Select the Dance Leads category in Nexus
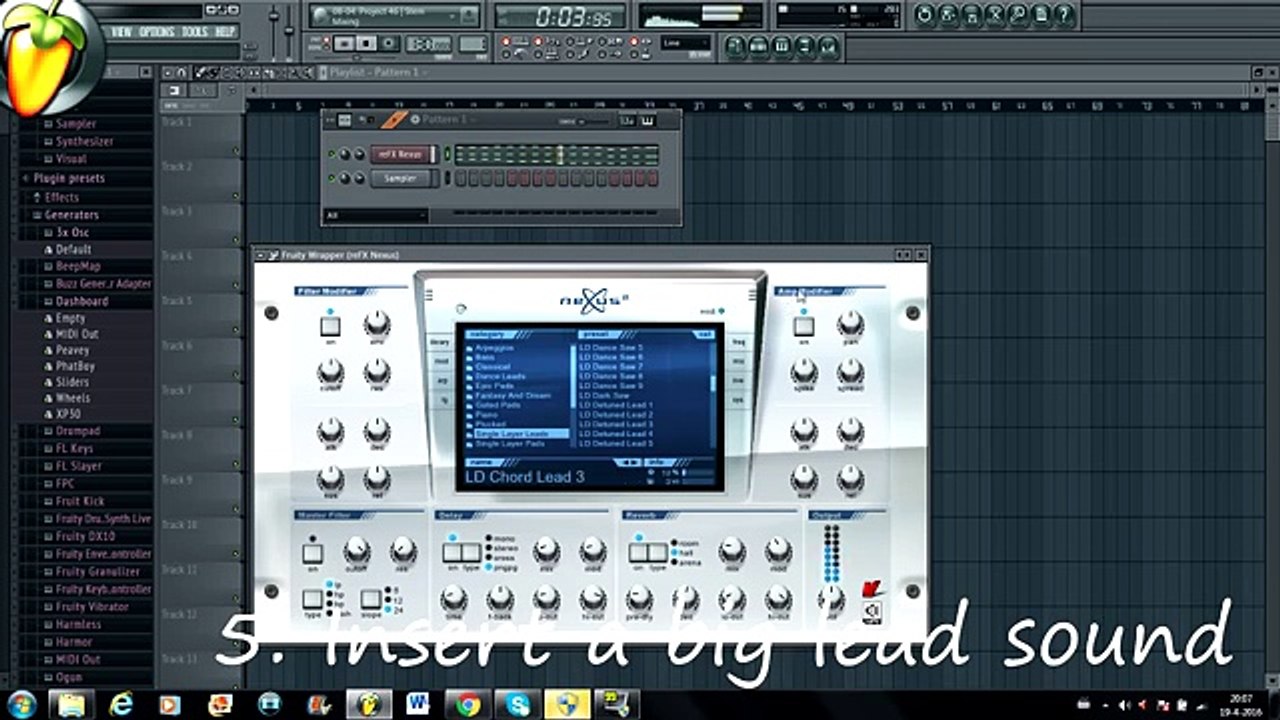Viewport: 1280px width, 720px height. 500,376
